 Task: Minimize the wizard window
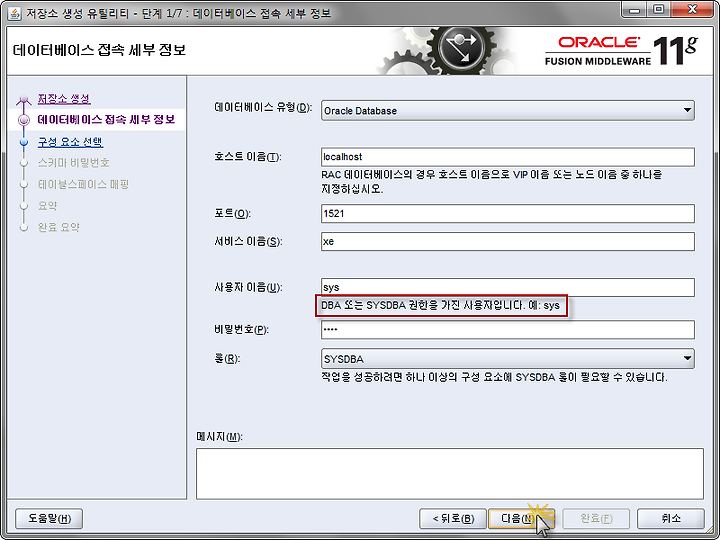[635, 9]
